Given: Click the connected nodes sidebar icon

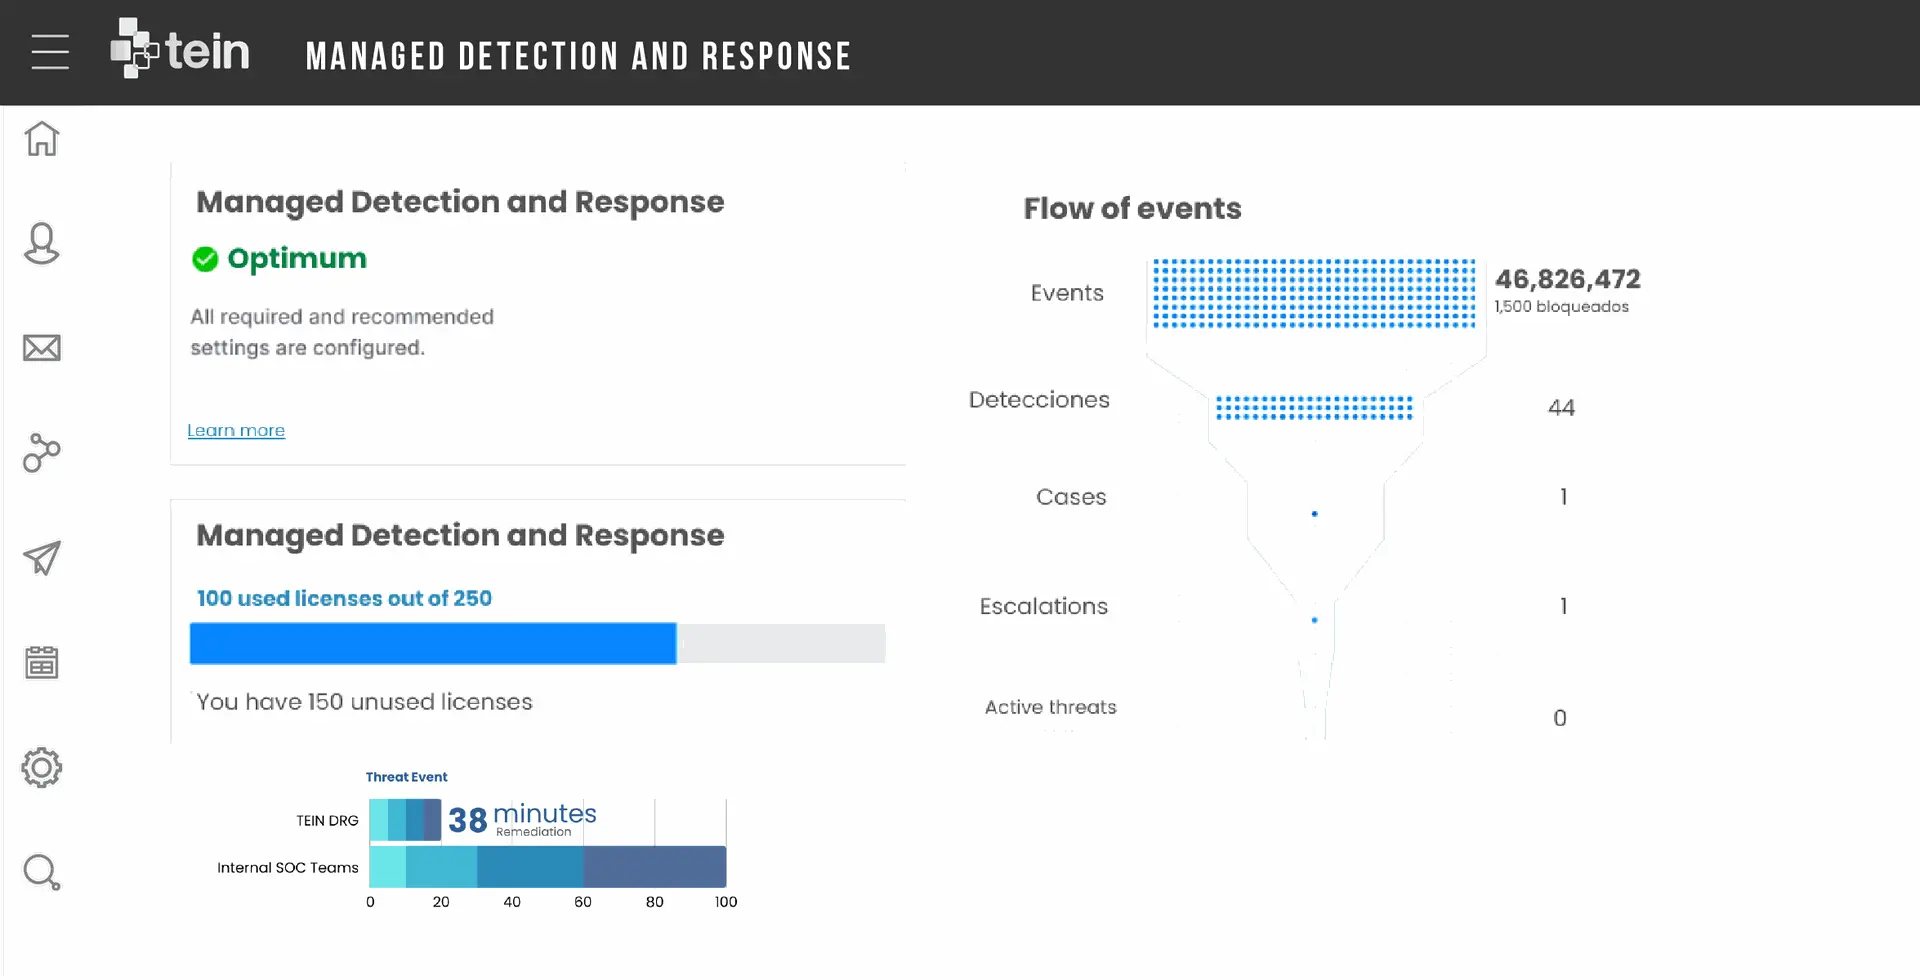Looking at the screenshot, I should tap(42, 453).
